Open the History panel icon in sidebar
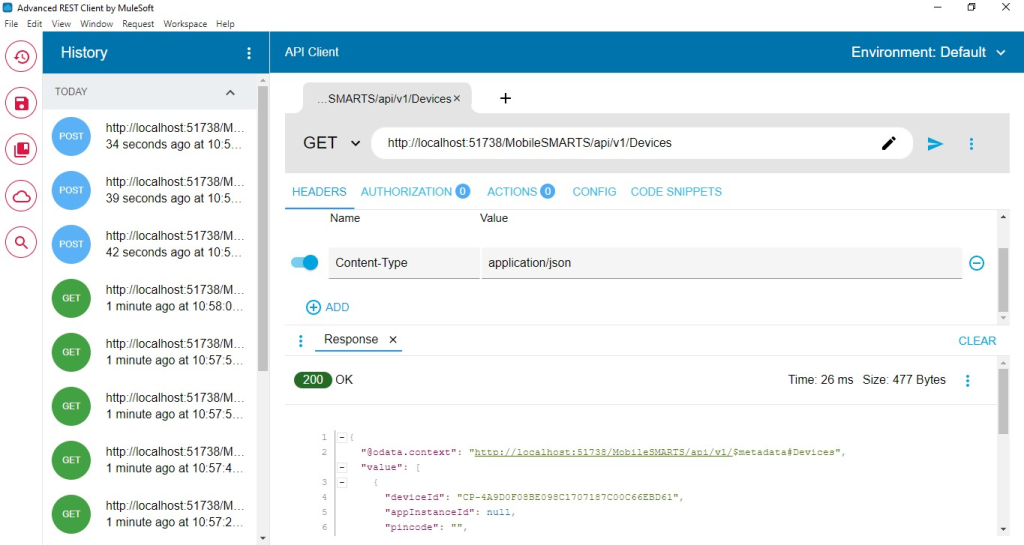 21,57
